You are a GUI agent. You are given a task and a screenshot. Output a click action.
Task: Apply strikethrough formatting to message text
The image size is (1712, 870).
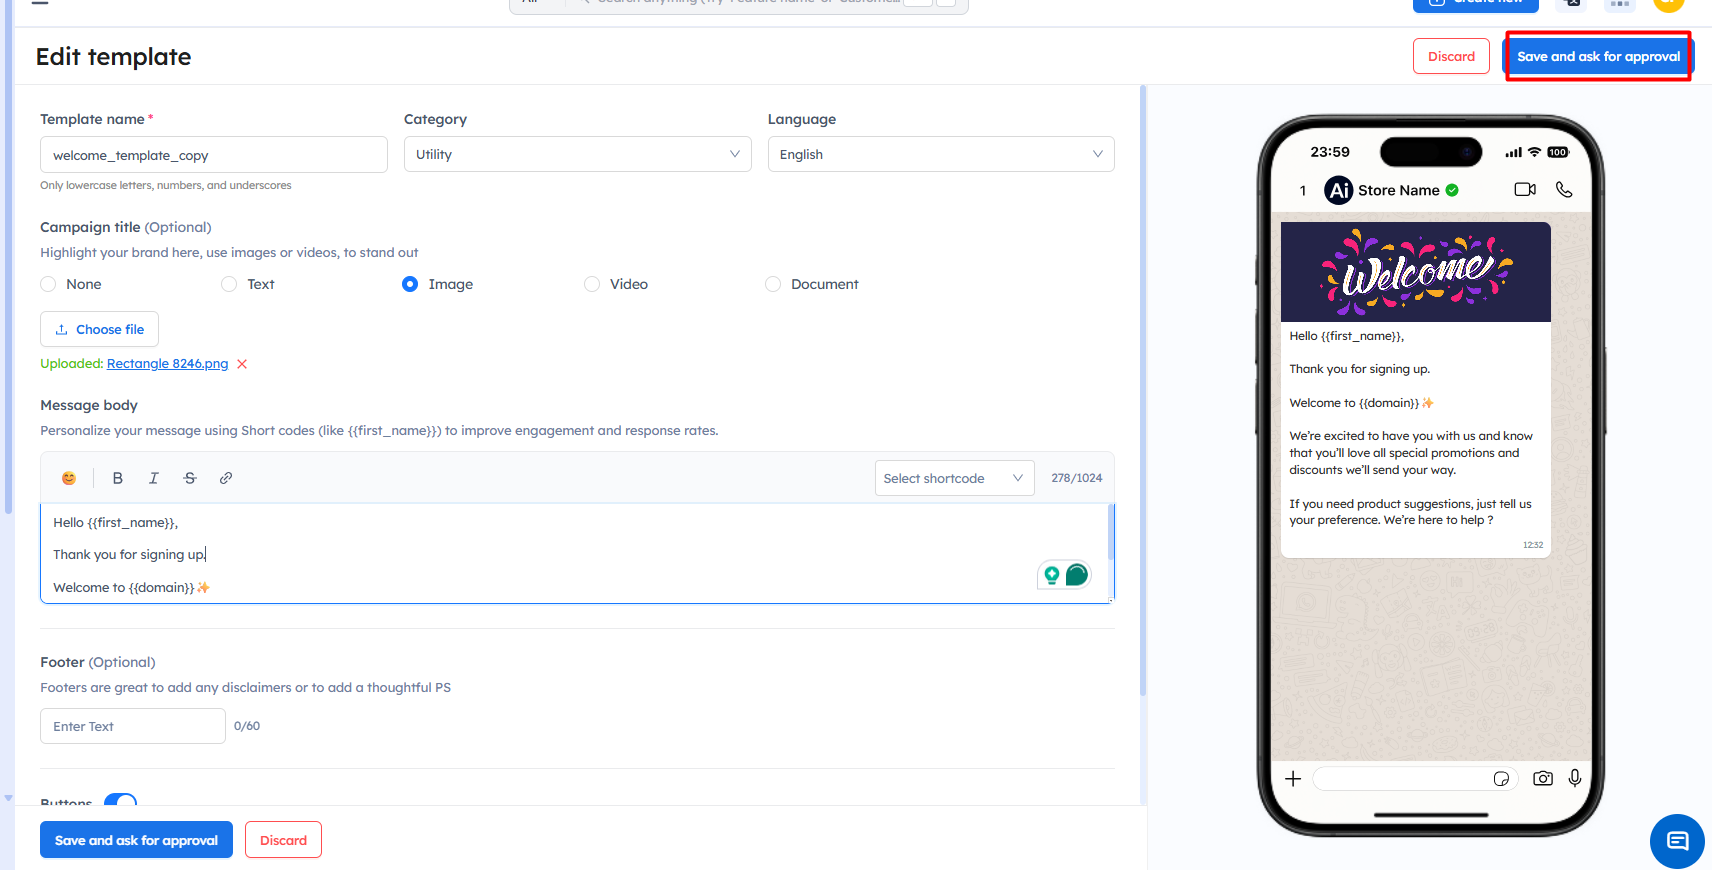(190, 478)
